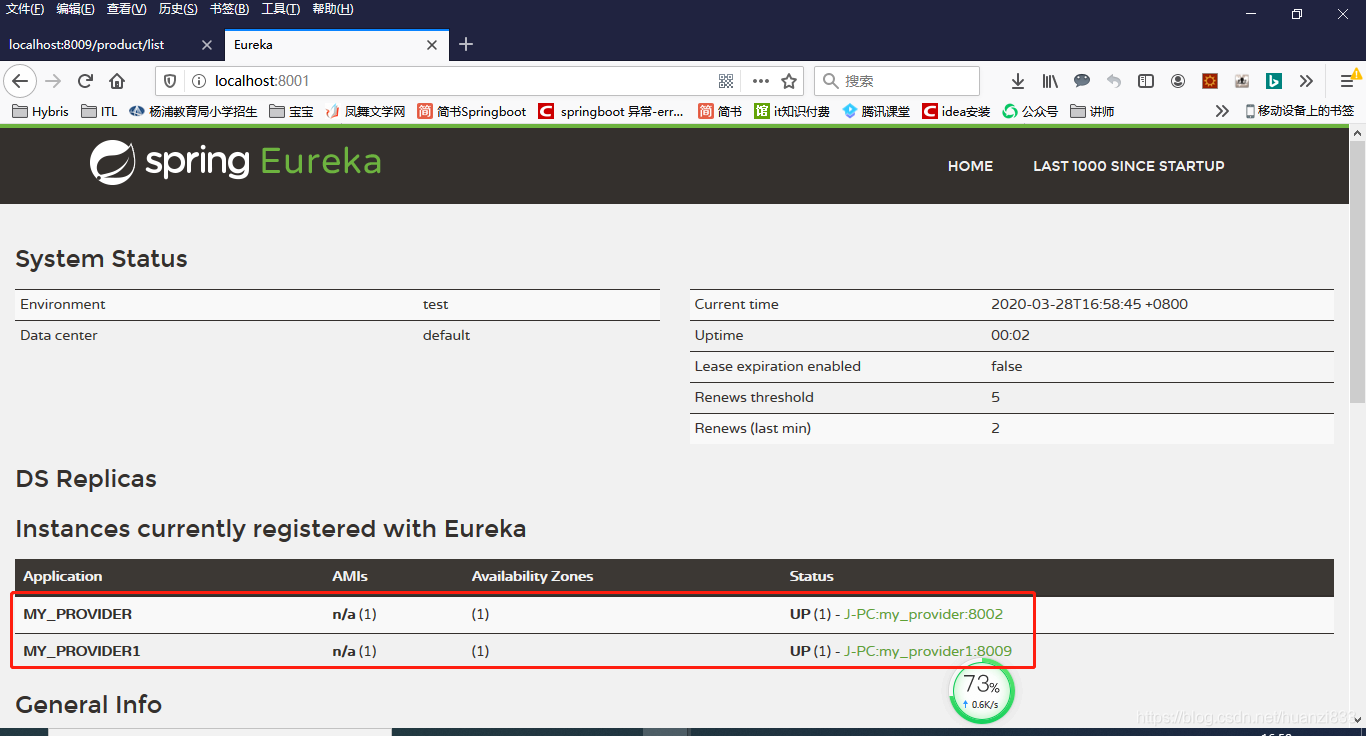Select the Renews threshold row label
The width and height of the screenshot is (1366, 736).
point(754,397)
